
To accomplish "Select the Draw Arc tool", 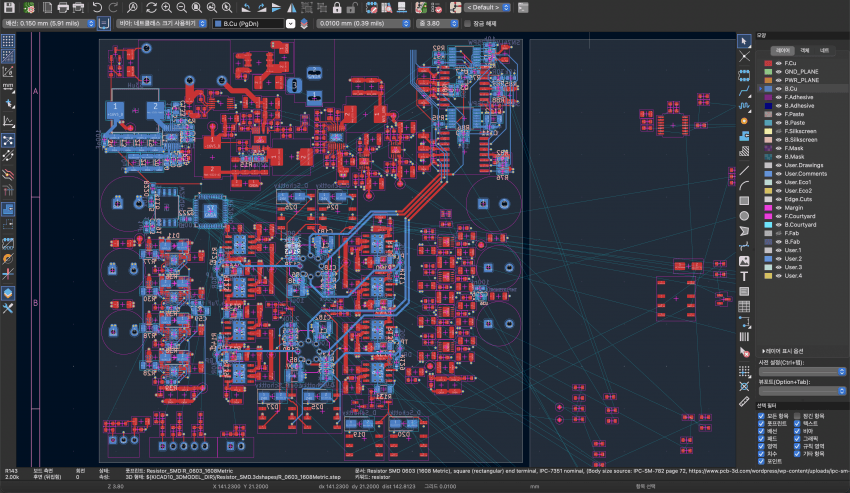I will pos(744,185).
